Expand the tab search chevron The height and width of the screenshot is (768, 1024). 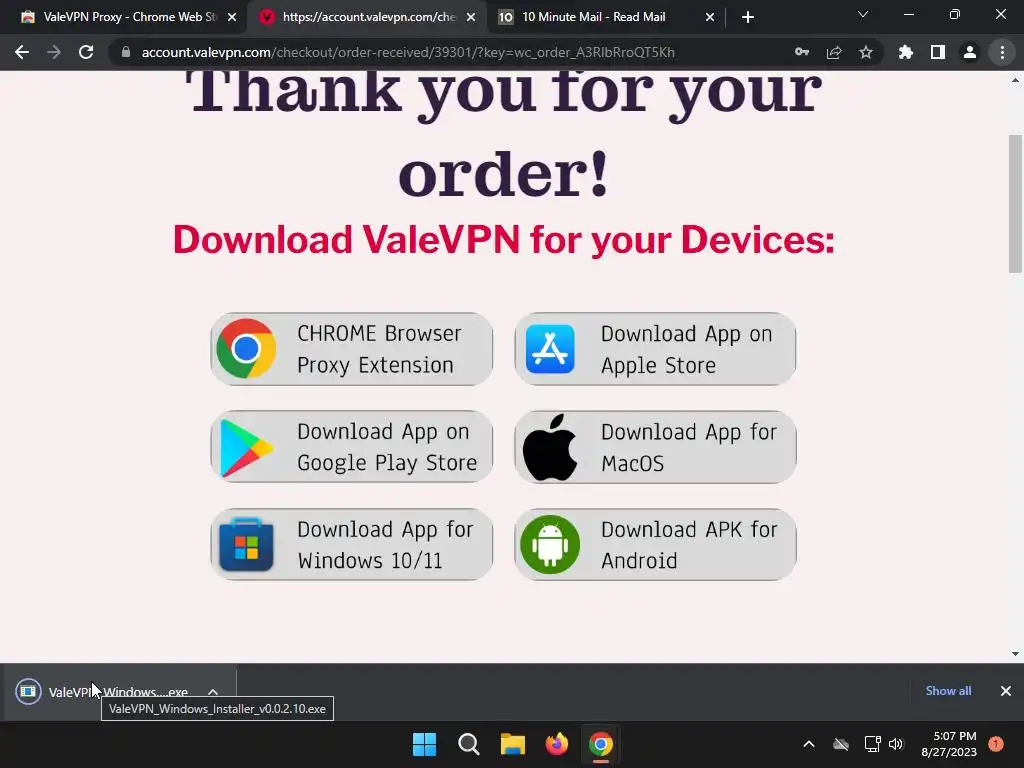(863, 14)
